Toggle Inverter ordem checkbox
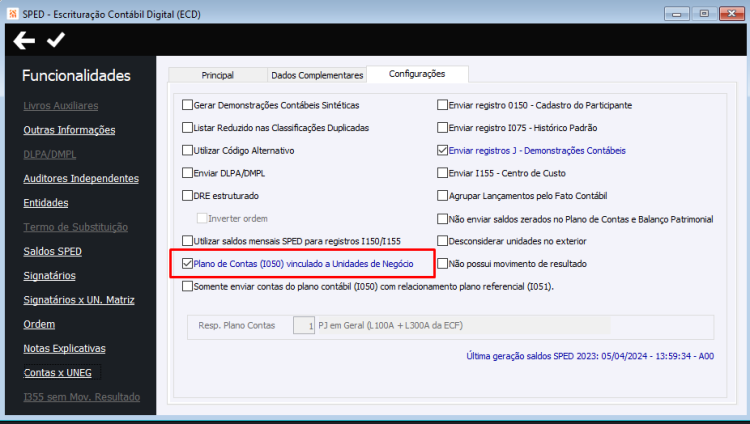The height and width of the screenshot is (424, 750). 202,218
